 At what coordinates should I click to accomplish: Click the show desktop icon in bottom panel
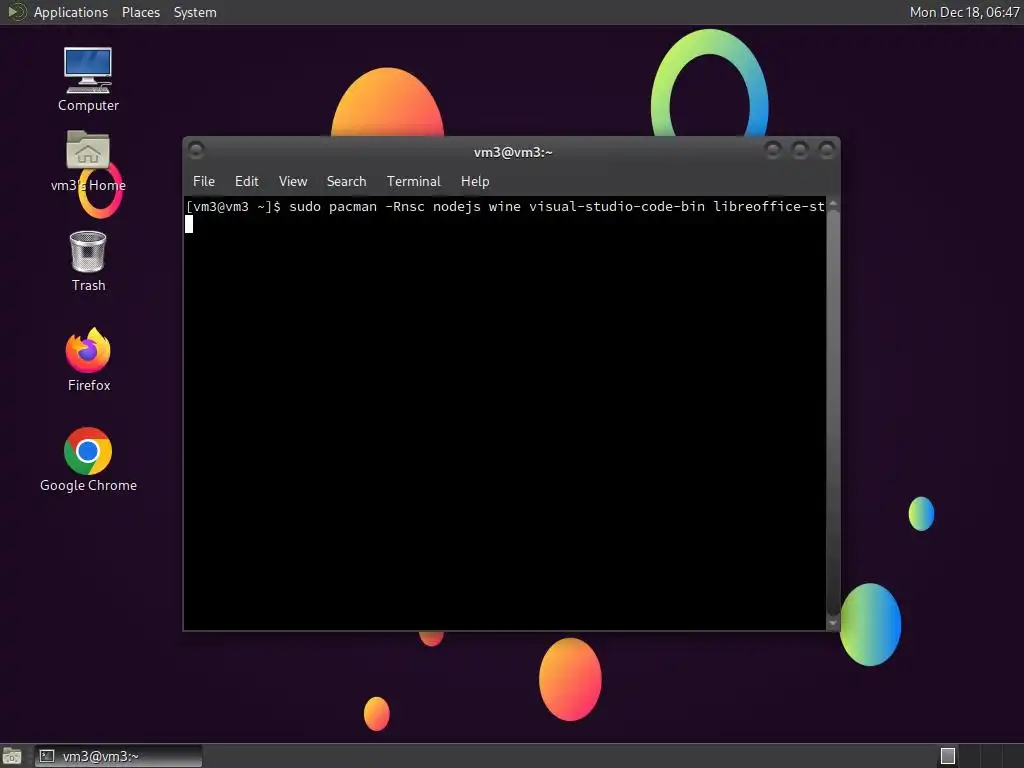12,756
